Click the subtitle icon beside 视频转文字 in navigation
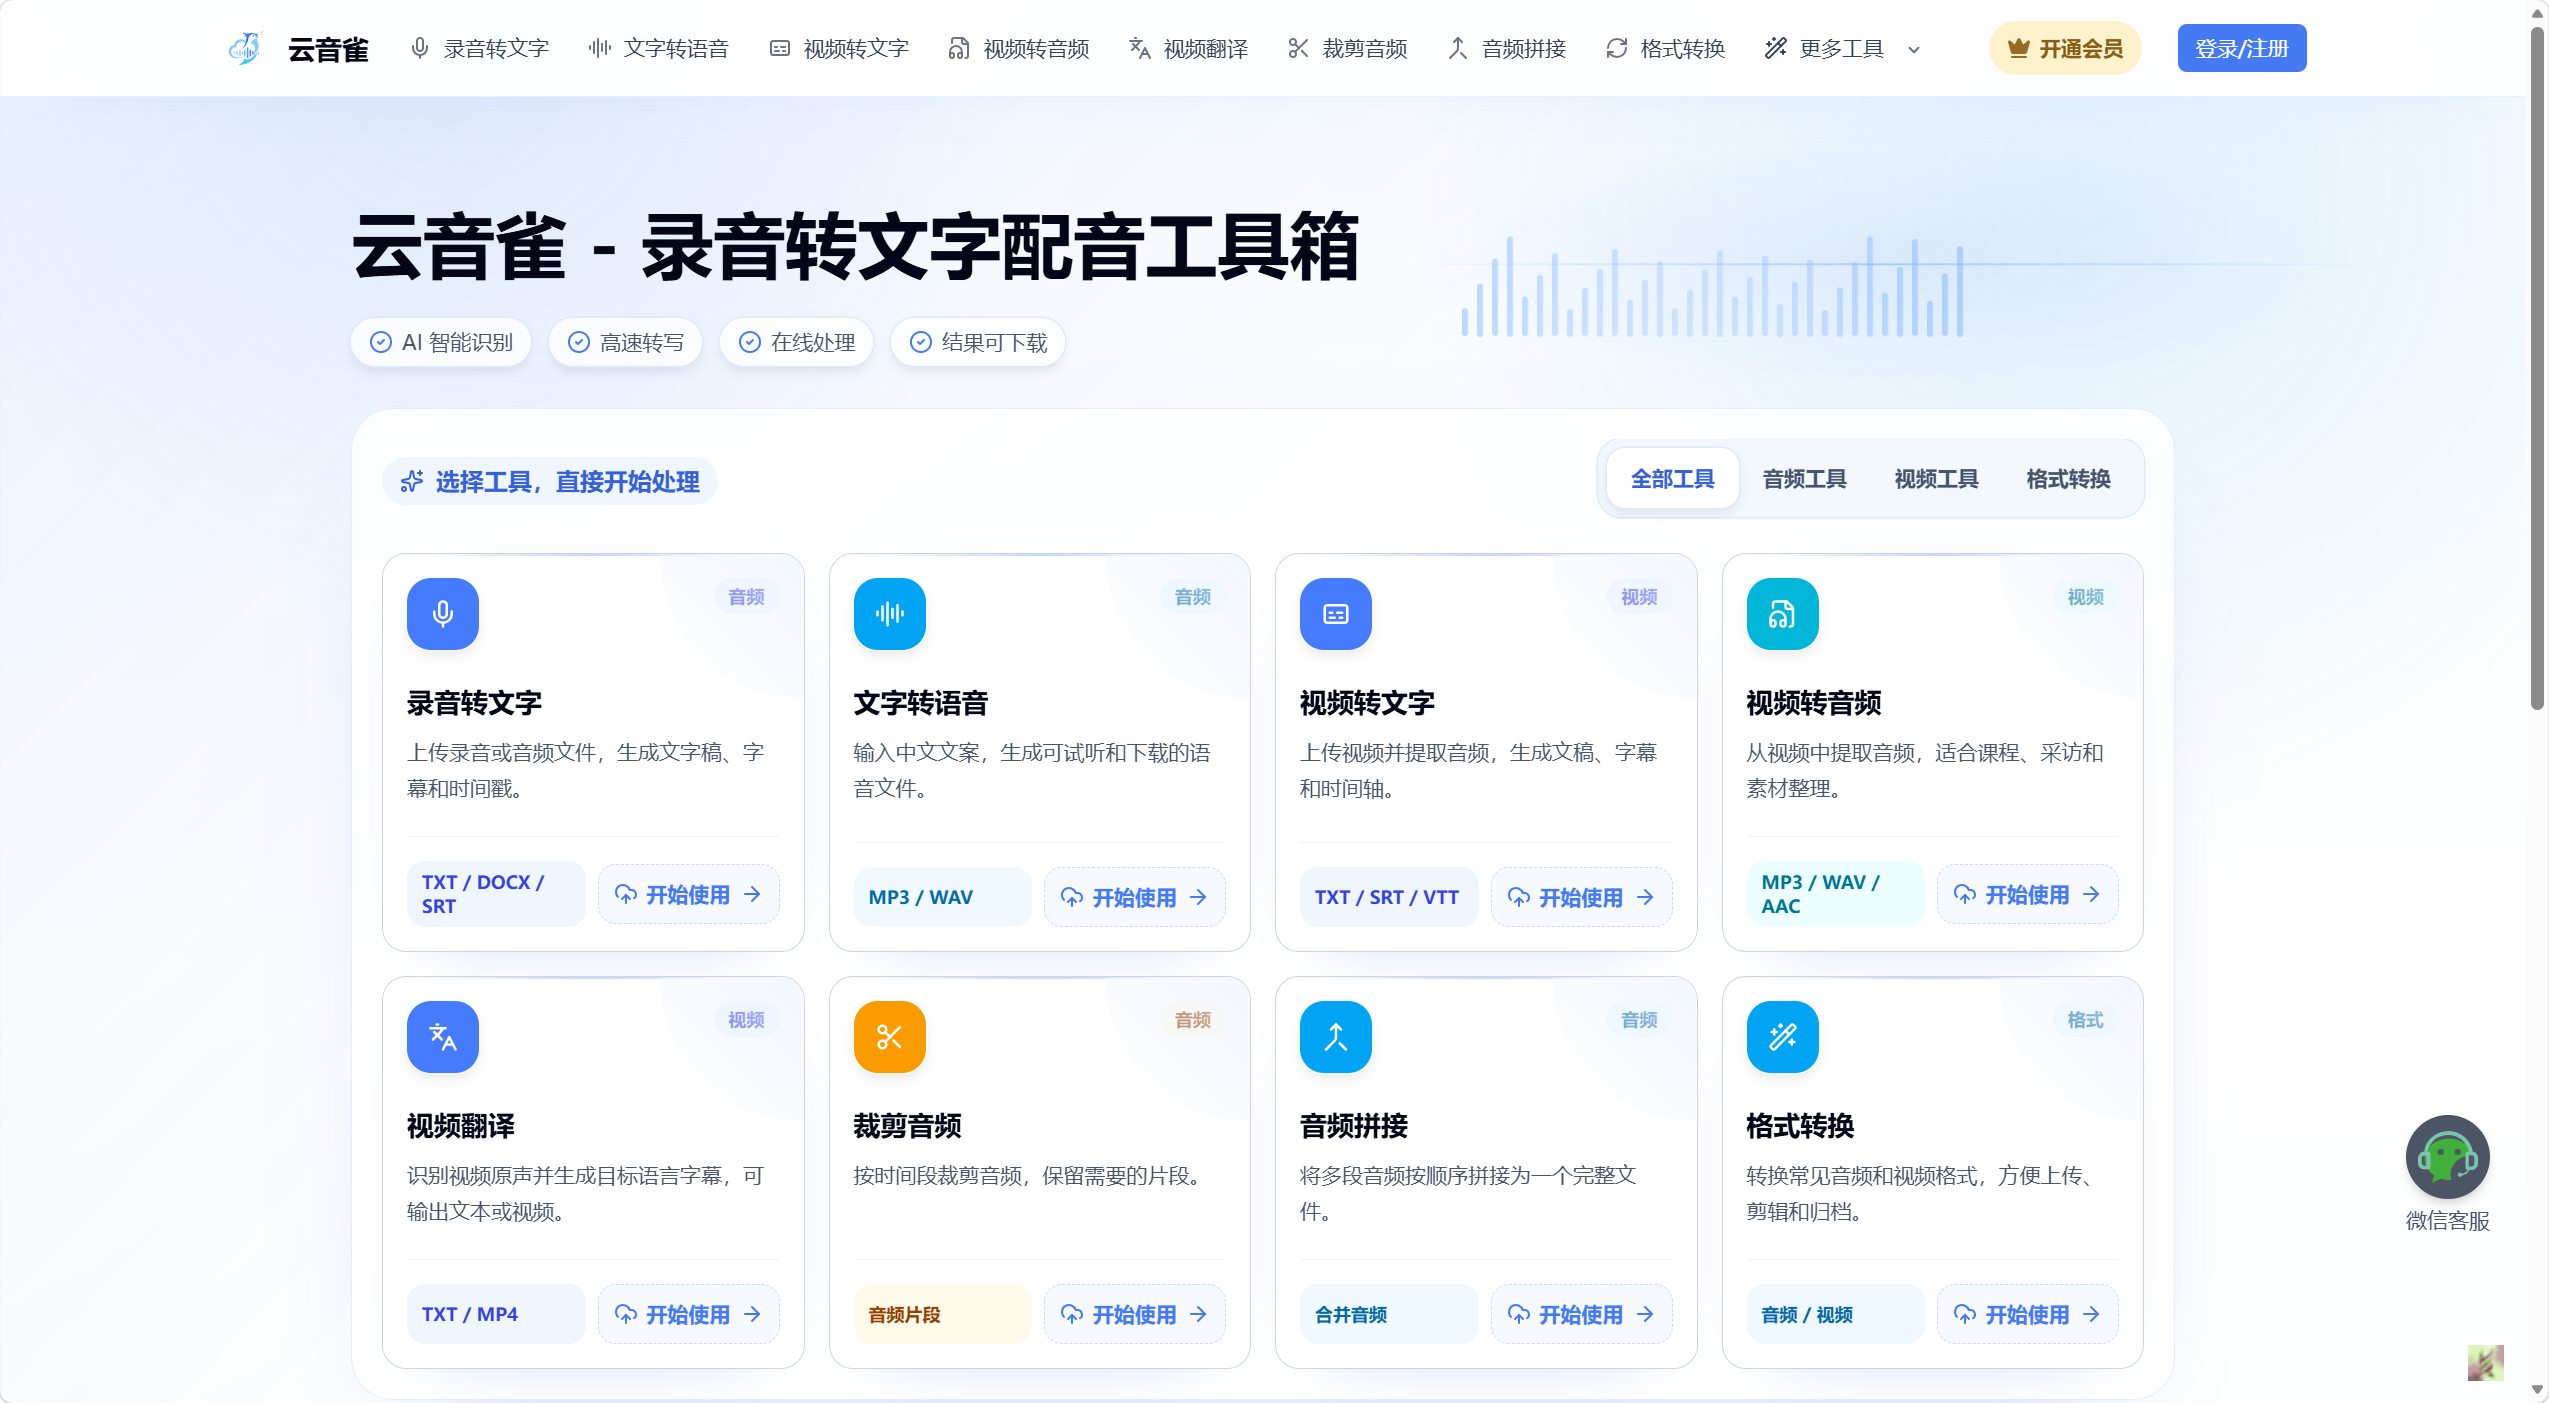 (x=780, y=48)
